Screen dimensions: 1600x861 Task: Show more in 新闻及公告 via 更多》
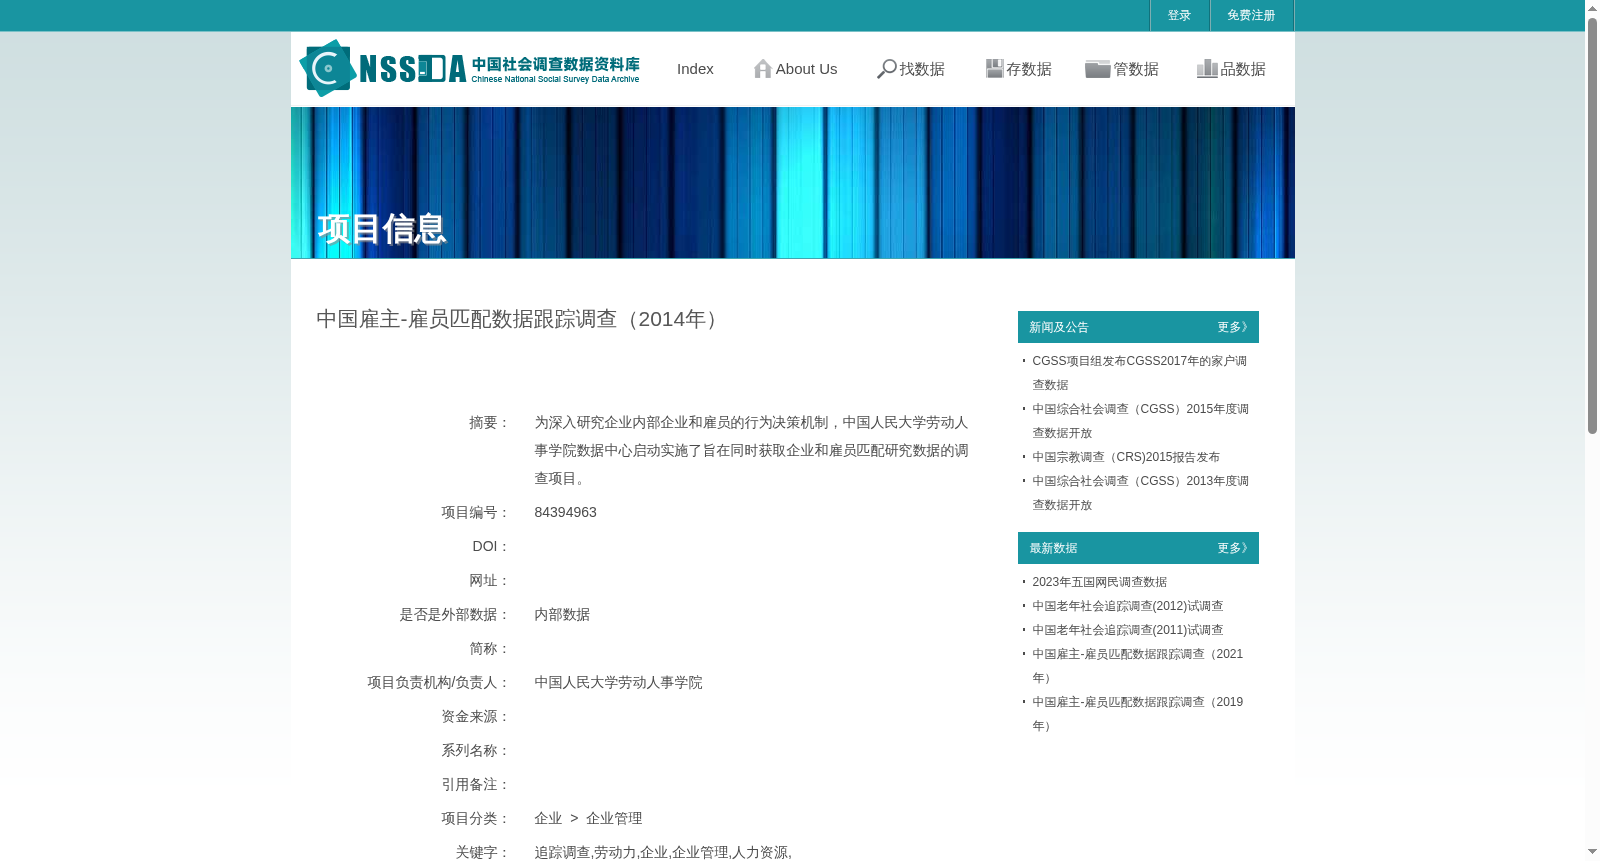tap(1233, 327)
